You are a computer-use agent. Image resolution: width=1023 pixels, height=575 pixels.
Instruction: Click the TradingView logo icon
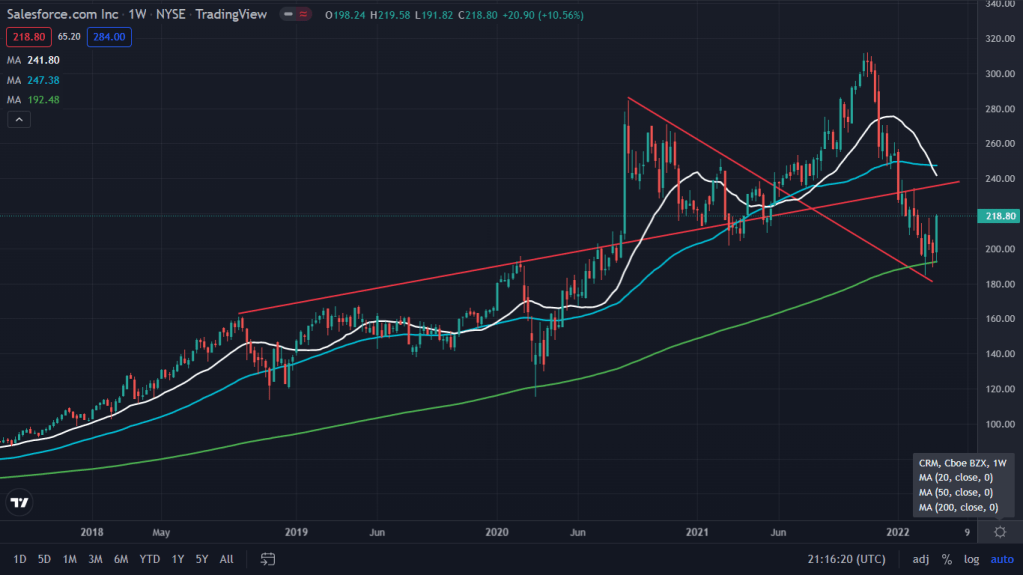click(18, 503)
